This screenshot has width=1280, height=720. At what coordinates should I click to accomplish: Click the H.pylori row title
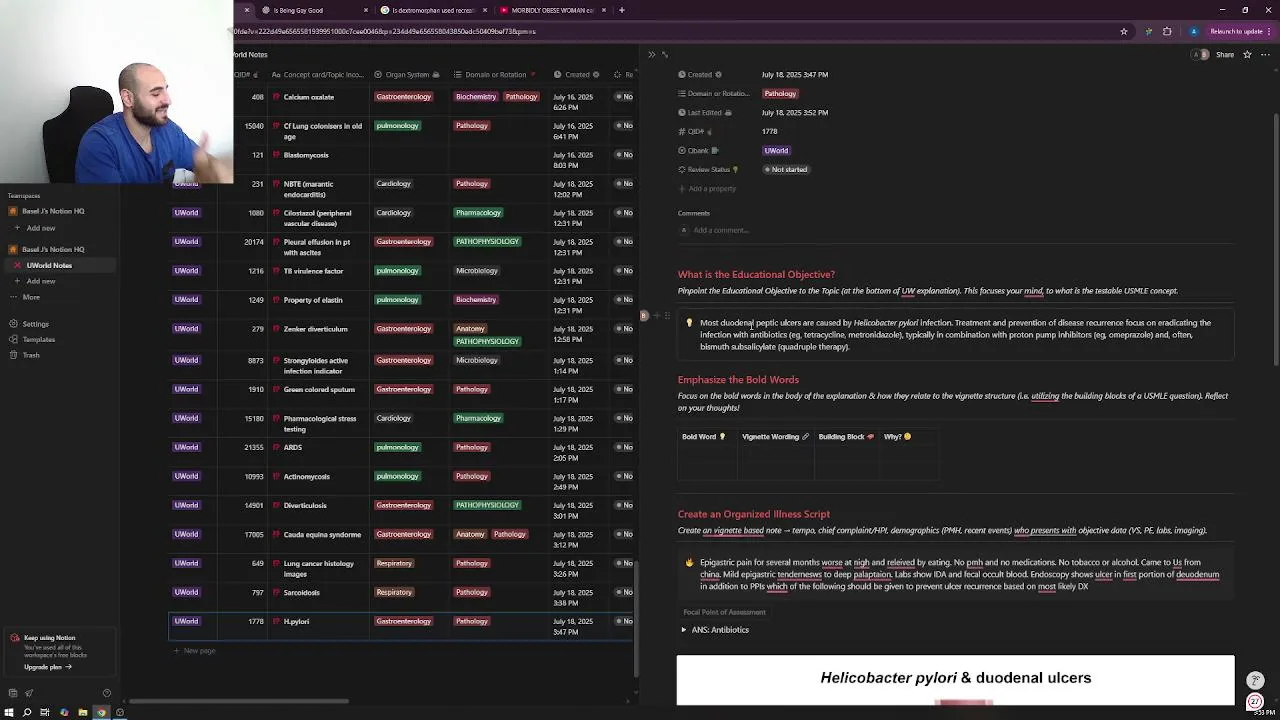[296, 622]
